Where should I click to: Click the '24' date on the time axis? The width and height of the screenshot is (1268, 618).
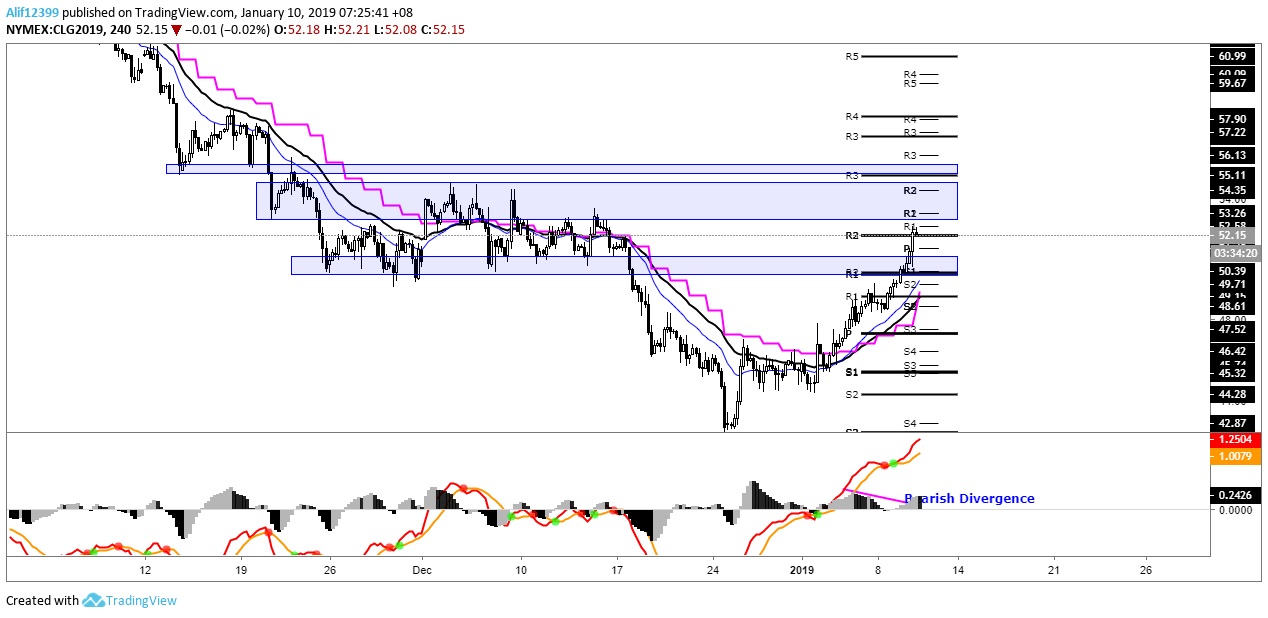(x=713, y=569)
